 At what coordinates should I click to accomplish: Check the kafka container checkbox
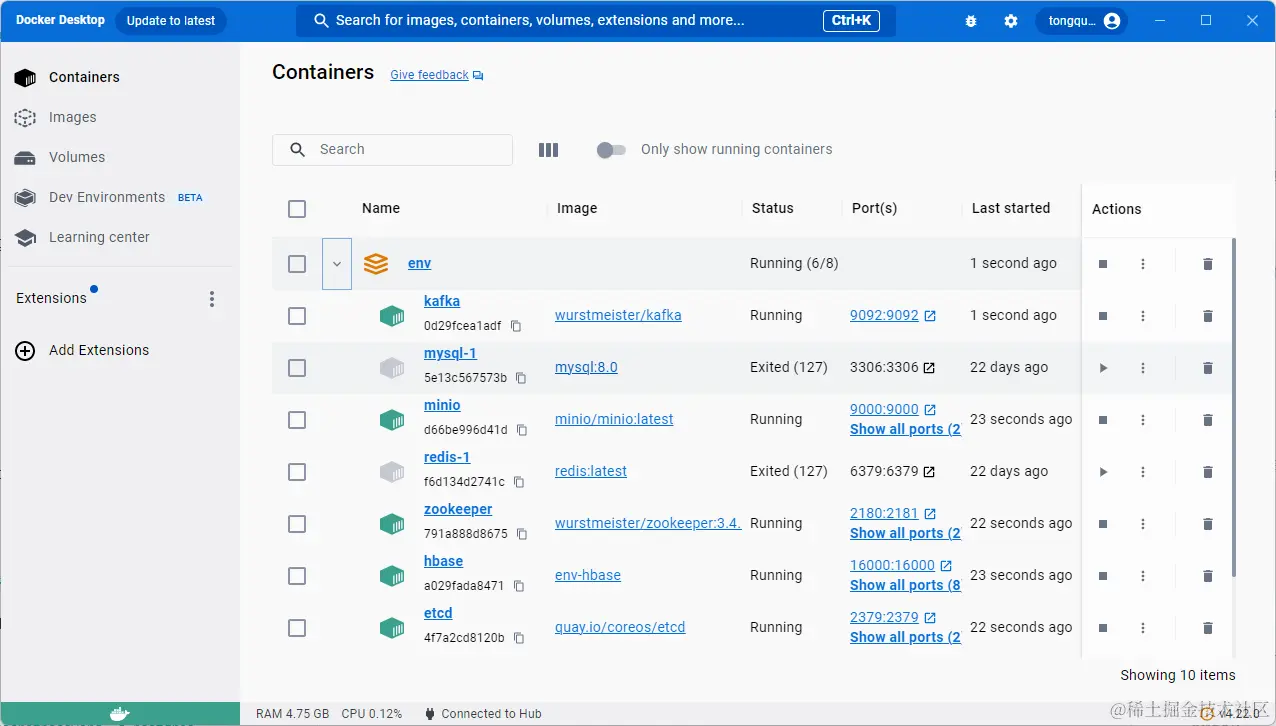(x=297, y=316)
